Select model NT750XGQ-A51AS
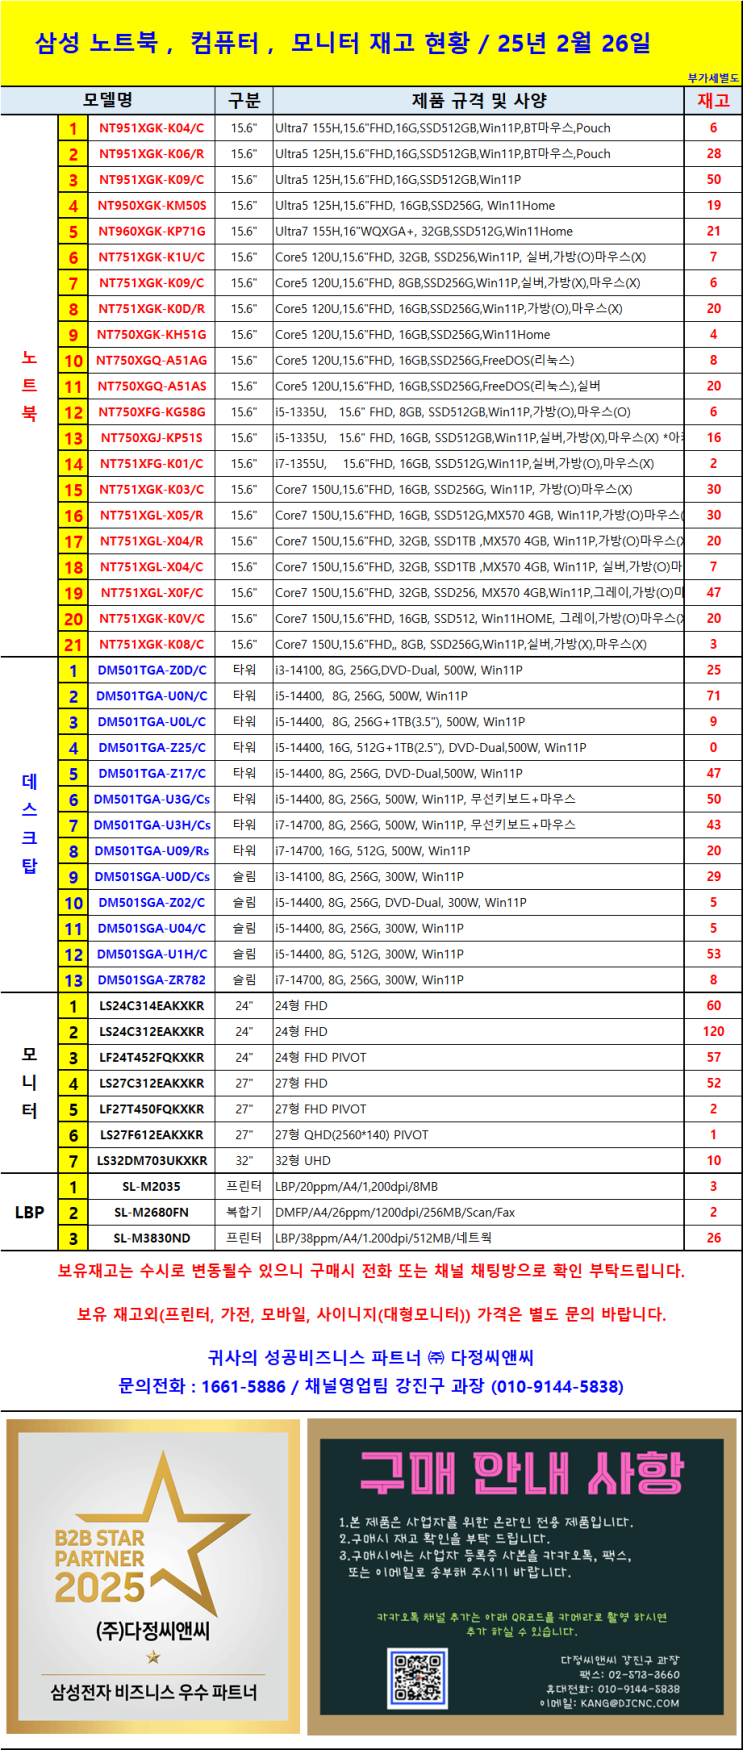The width and height of the screenshot is (743, 1750). coord(151,386)
